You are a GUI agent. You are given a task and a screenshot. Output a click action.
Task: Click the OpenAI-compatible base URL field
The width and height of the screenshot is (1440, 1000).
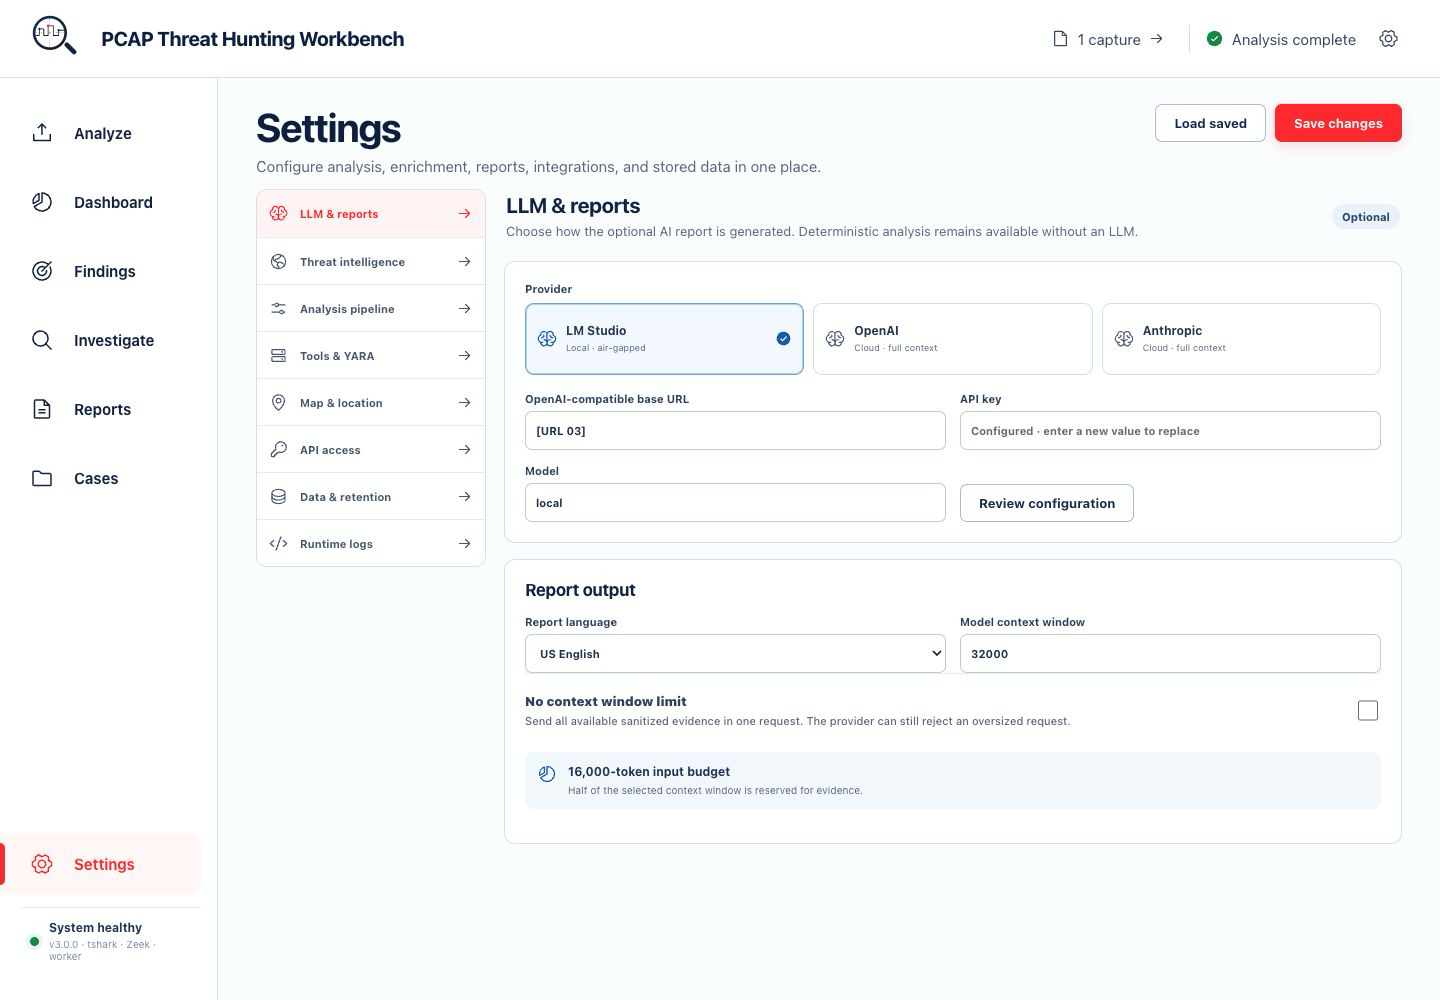735,431
